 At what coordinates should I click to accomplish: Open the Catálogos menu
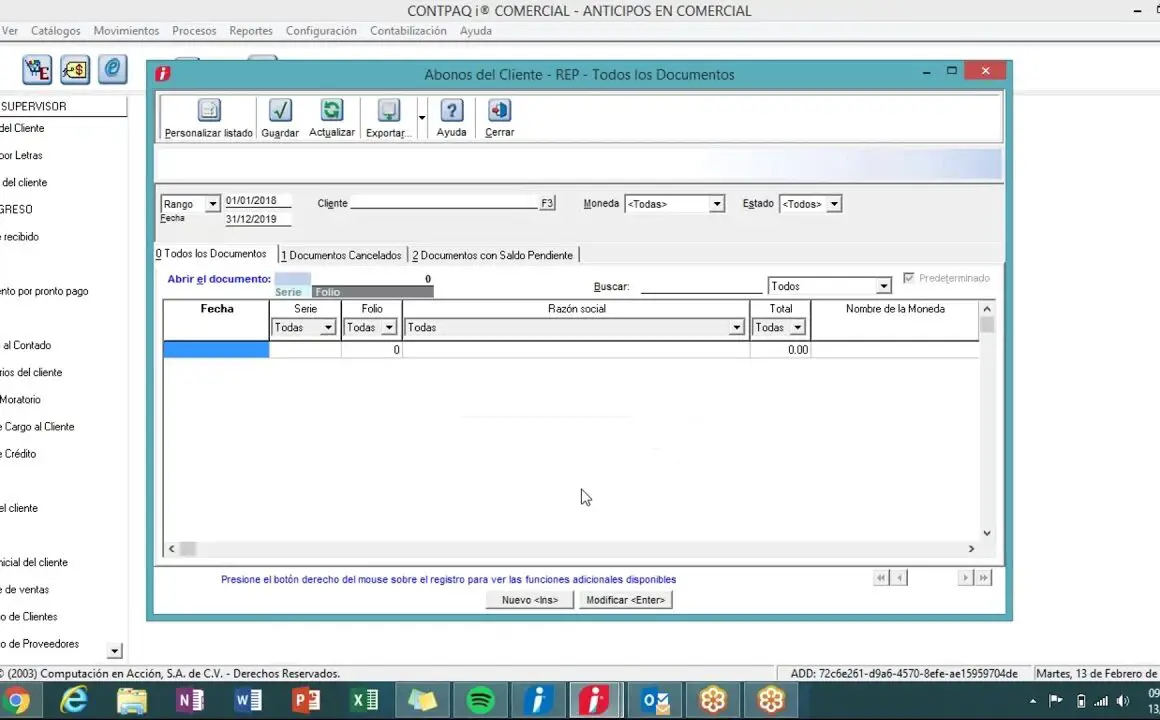(55, 31)
